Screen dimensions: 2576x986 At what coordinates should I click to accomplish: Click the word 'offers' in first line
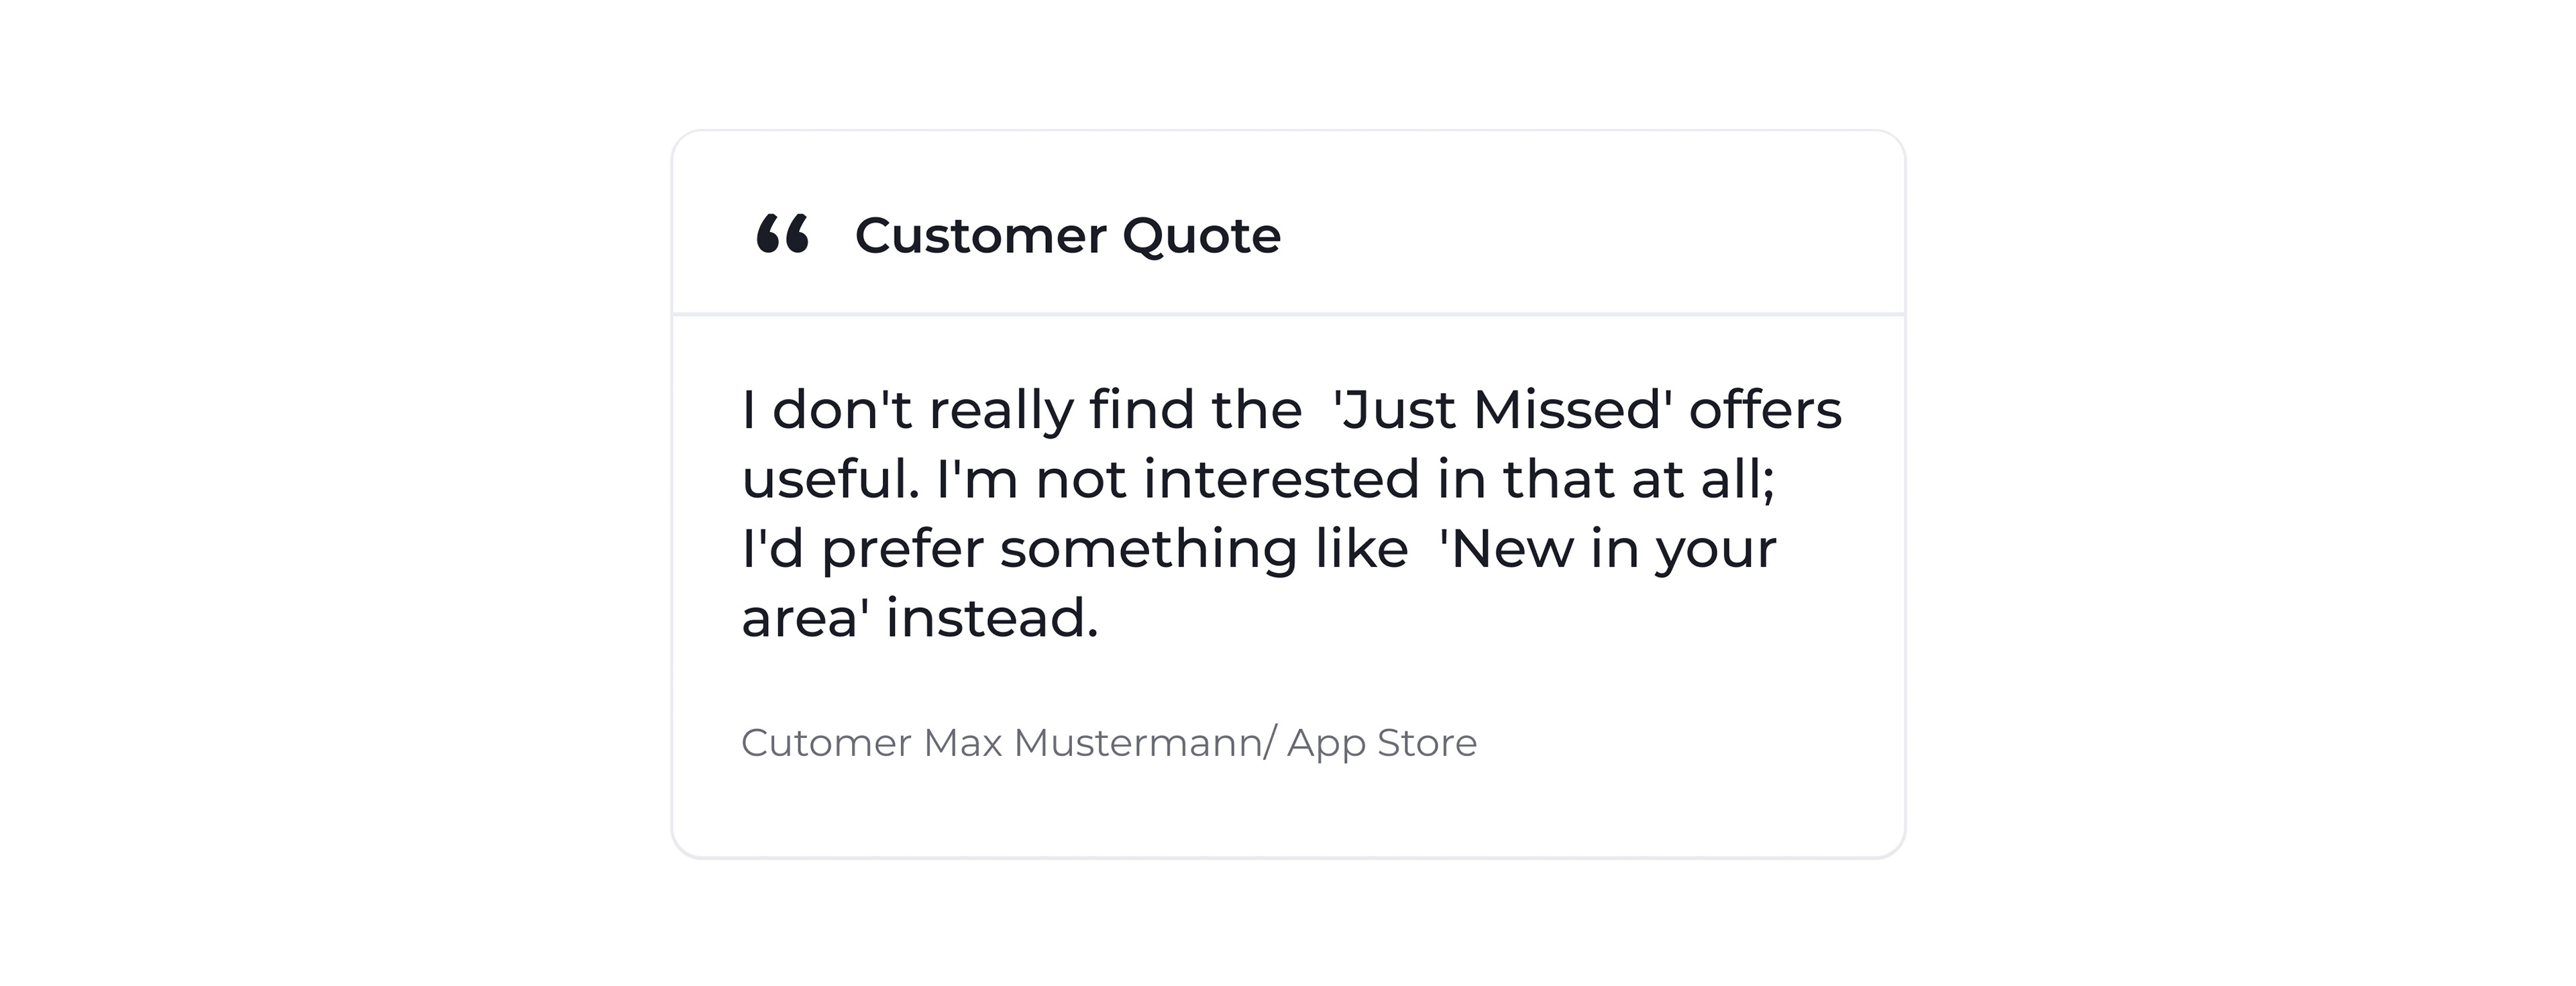click(1765, 409)
